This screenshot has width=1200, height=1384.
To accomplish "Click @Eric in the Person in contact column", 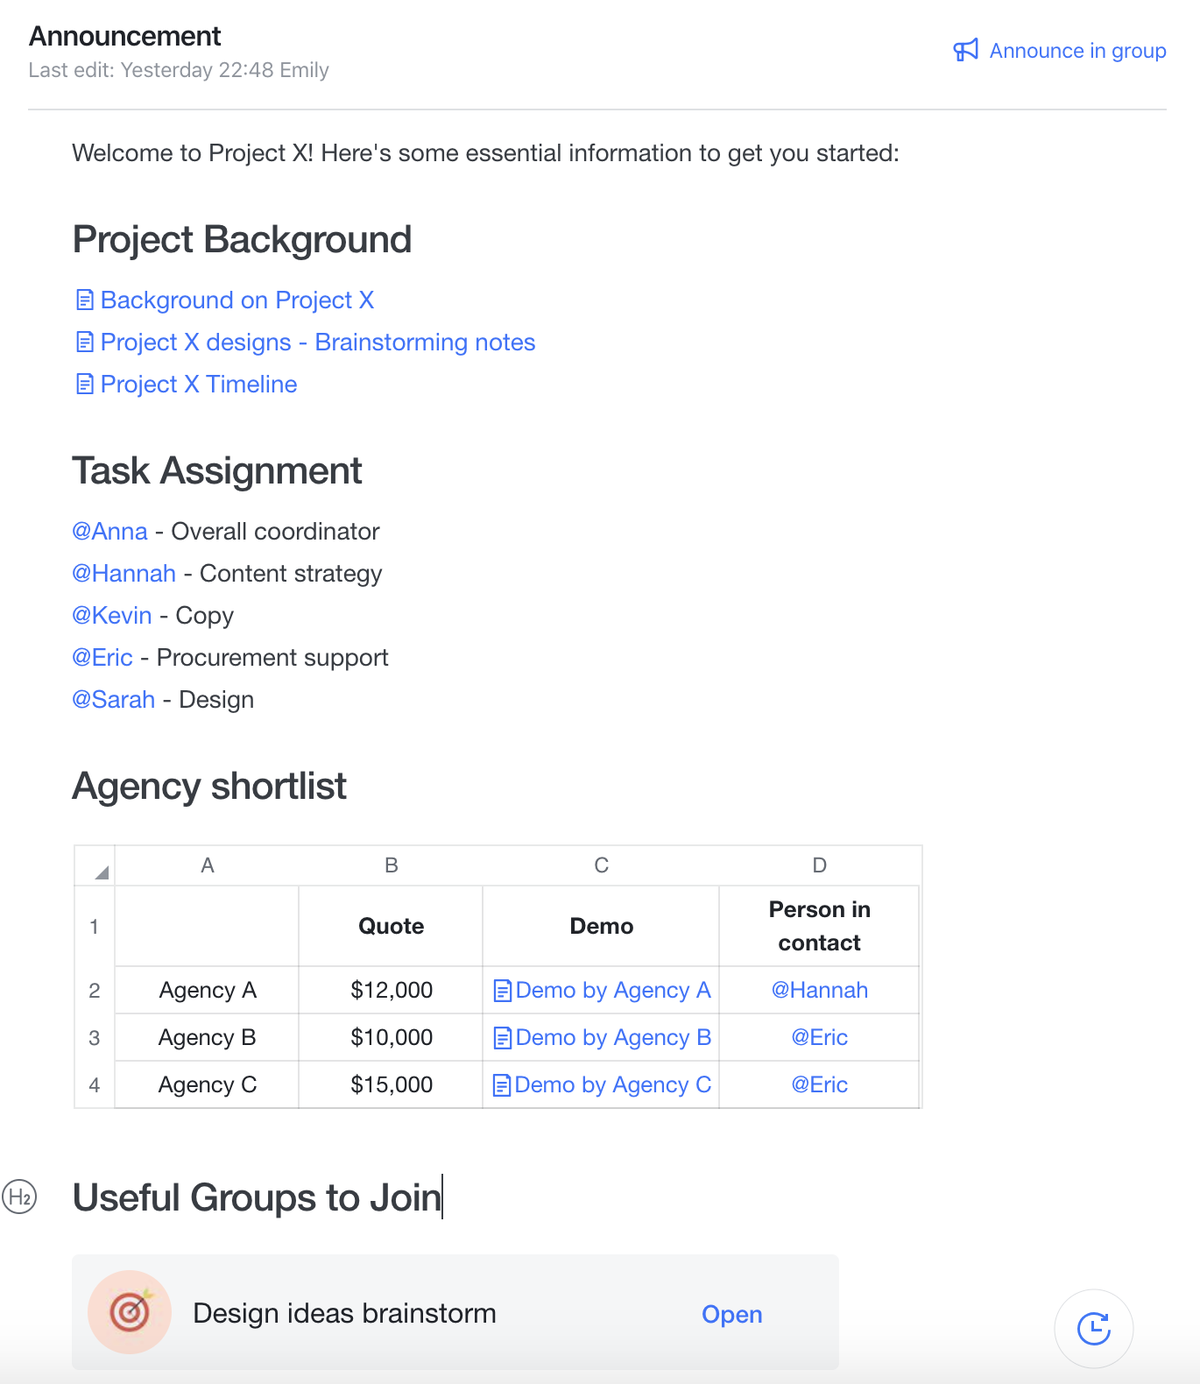I will coord(819,1037).
